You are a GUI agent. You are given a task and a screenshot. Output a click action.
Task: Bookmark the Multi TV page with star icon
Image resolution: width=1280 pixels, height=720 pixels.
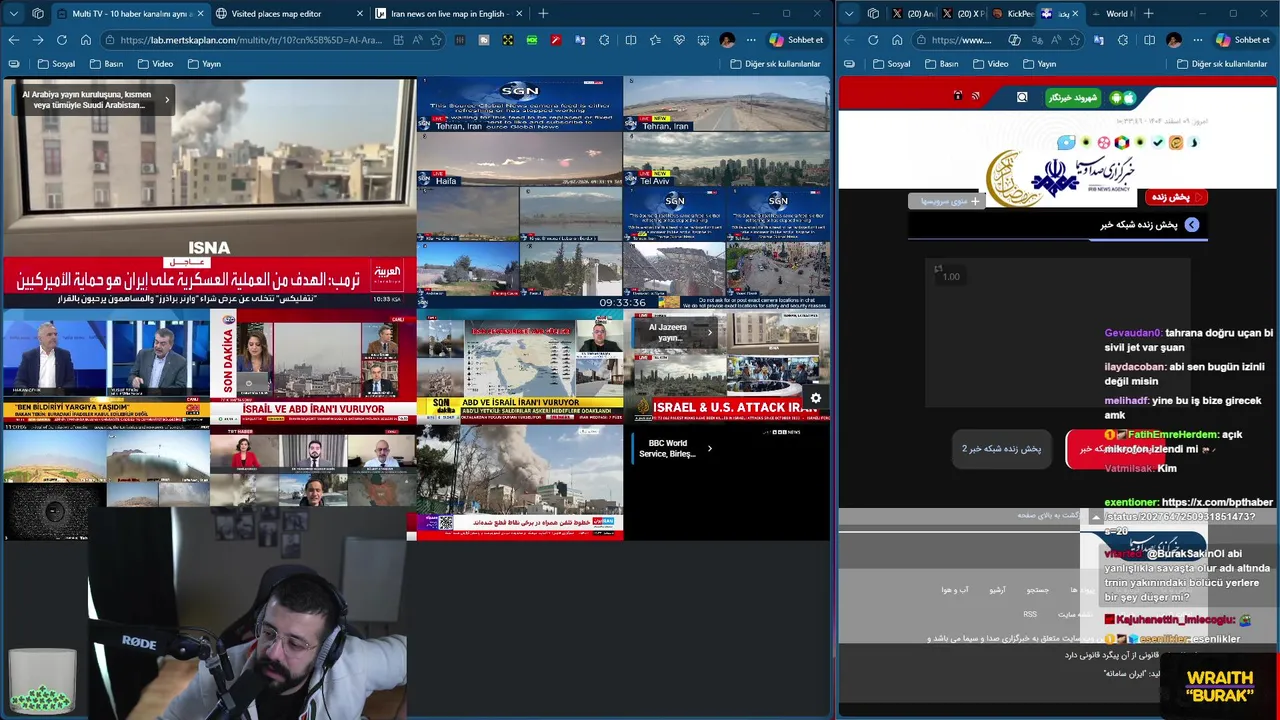(x=436, y=40)
